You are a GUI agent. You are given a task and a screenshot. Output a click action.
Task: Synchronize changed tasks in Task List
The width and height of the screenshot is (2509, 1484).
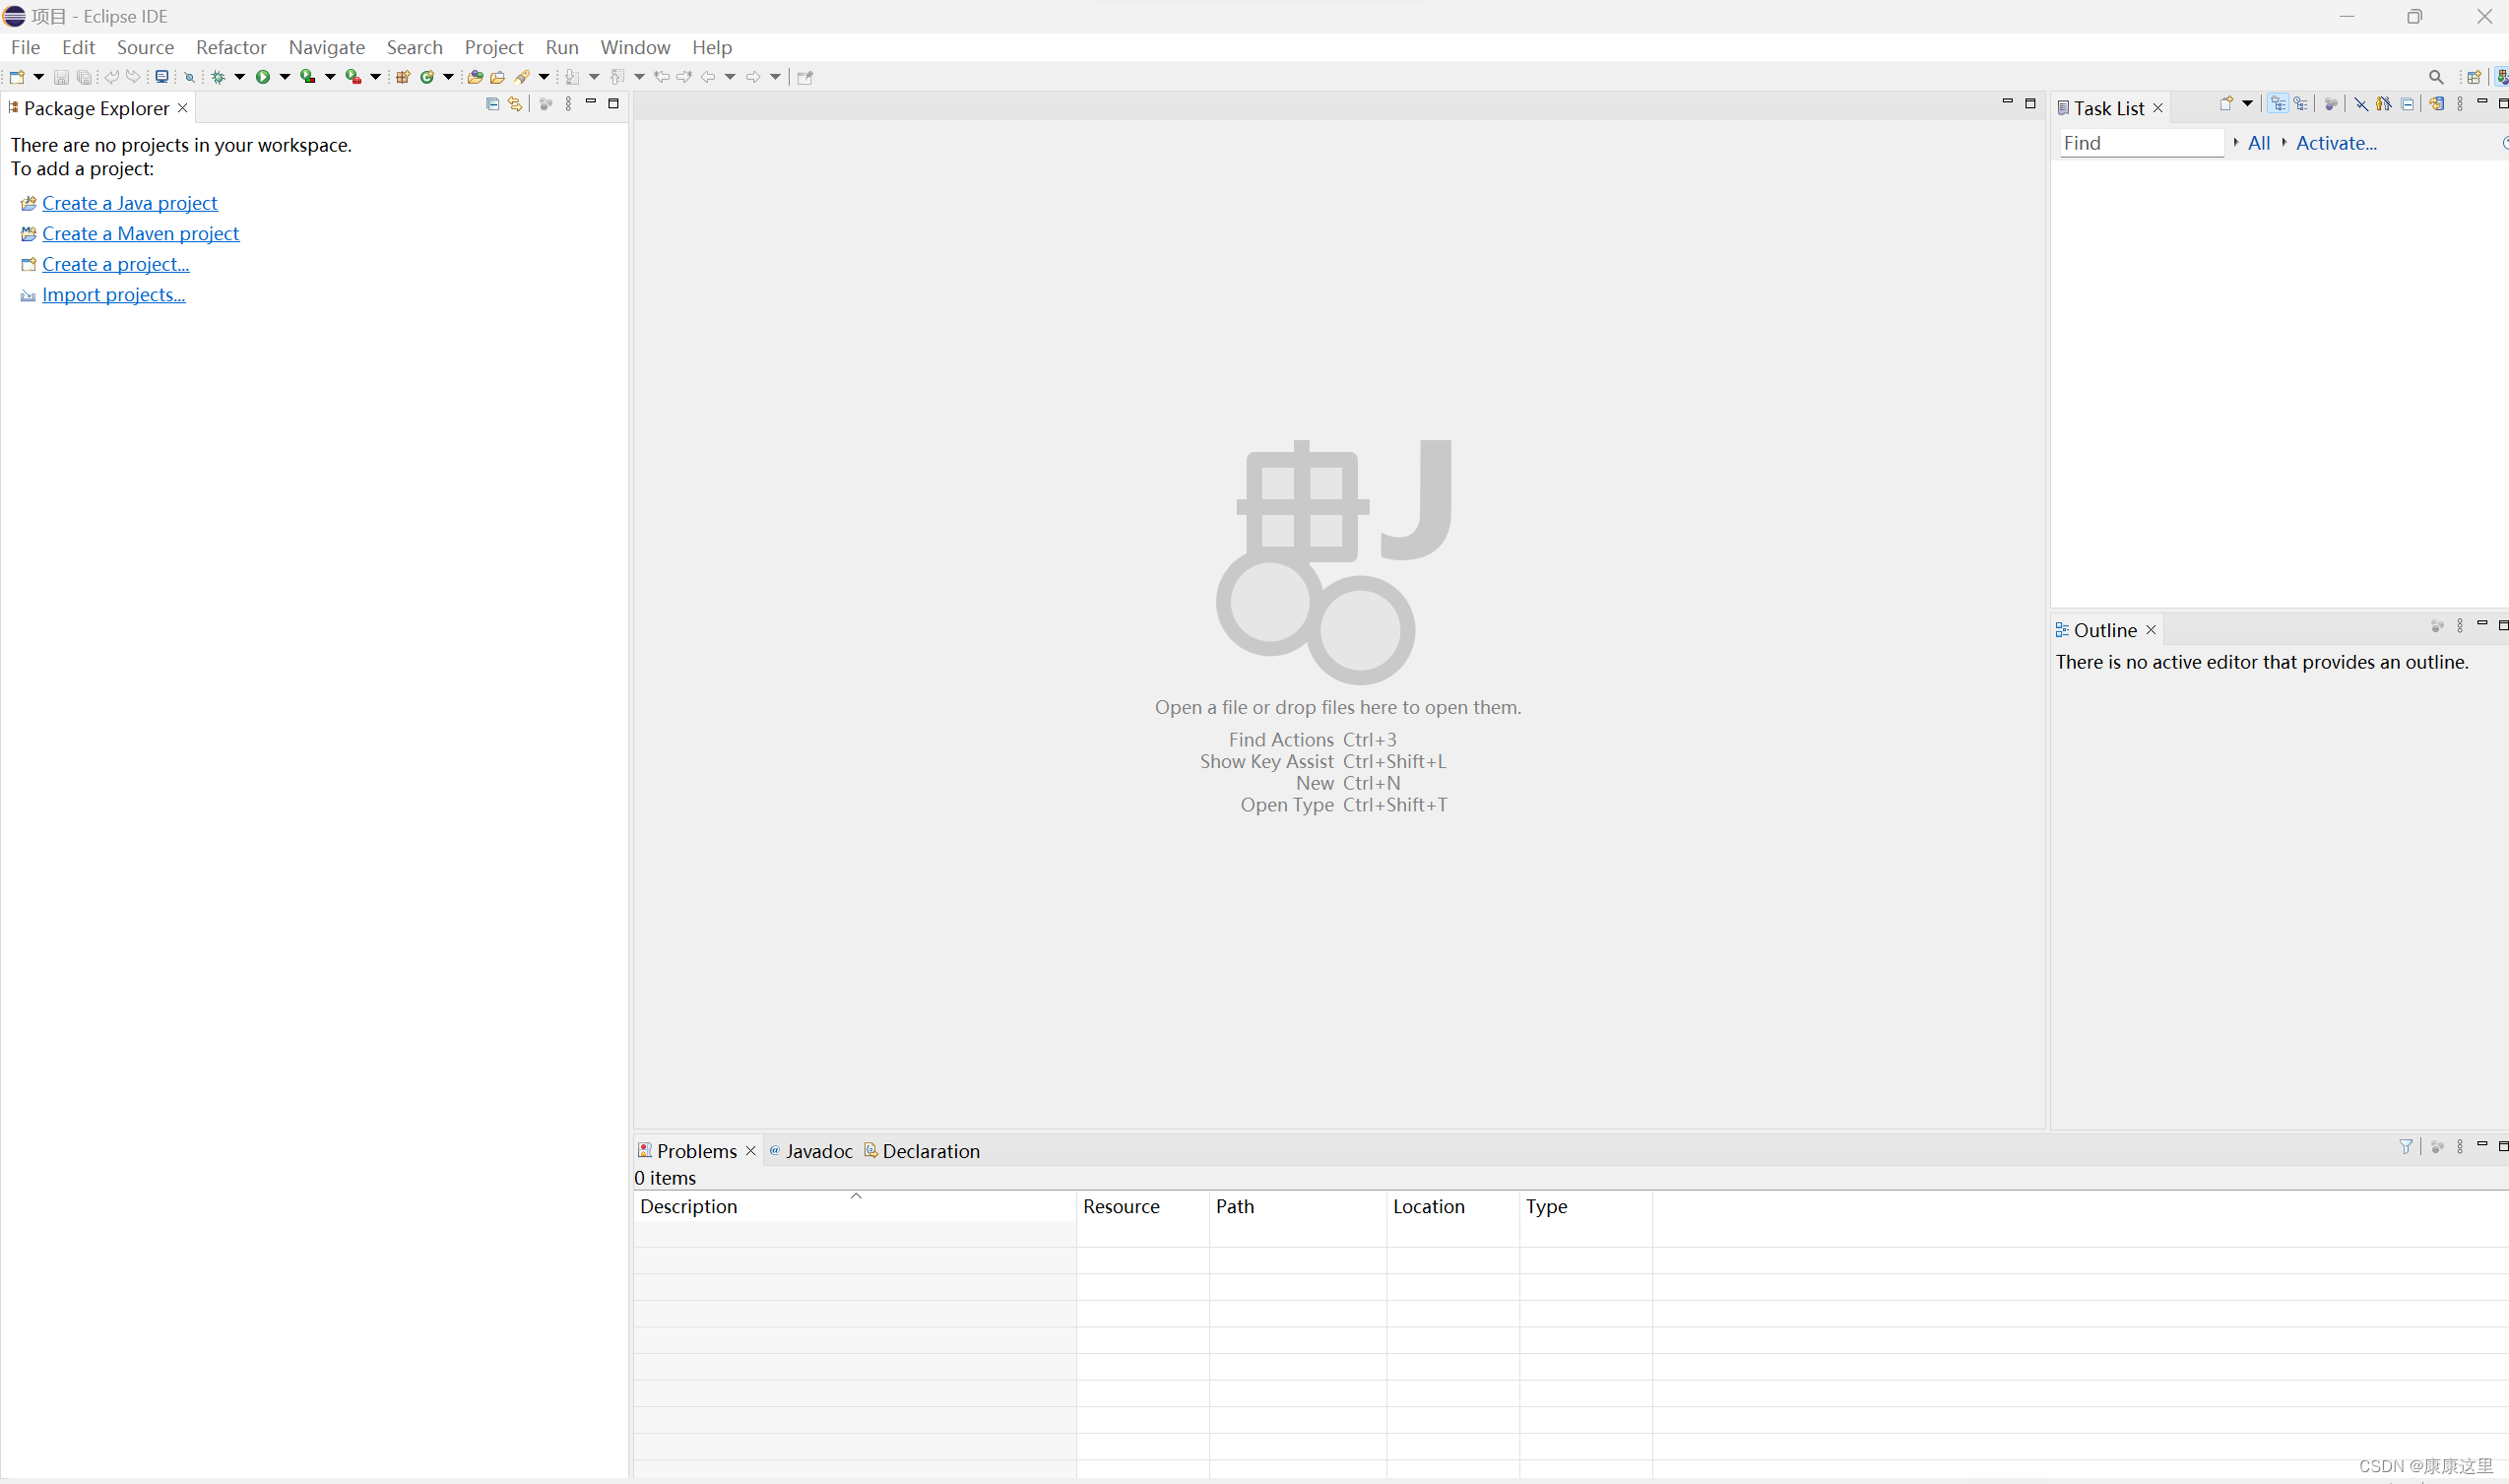point(2436,104)
